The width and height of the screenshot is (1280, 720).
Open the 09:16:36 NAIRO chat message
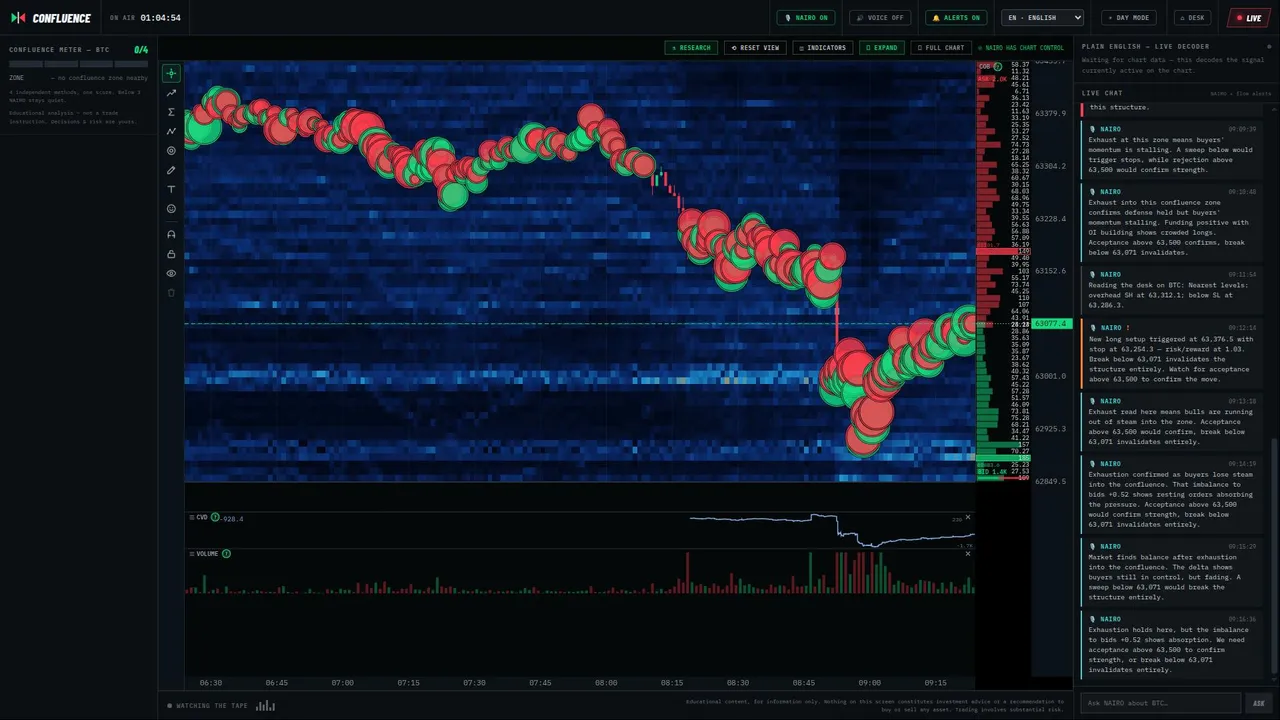1170,645
